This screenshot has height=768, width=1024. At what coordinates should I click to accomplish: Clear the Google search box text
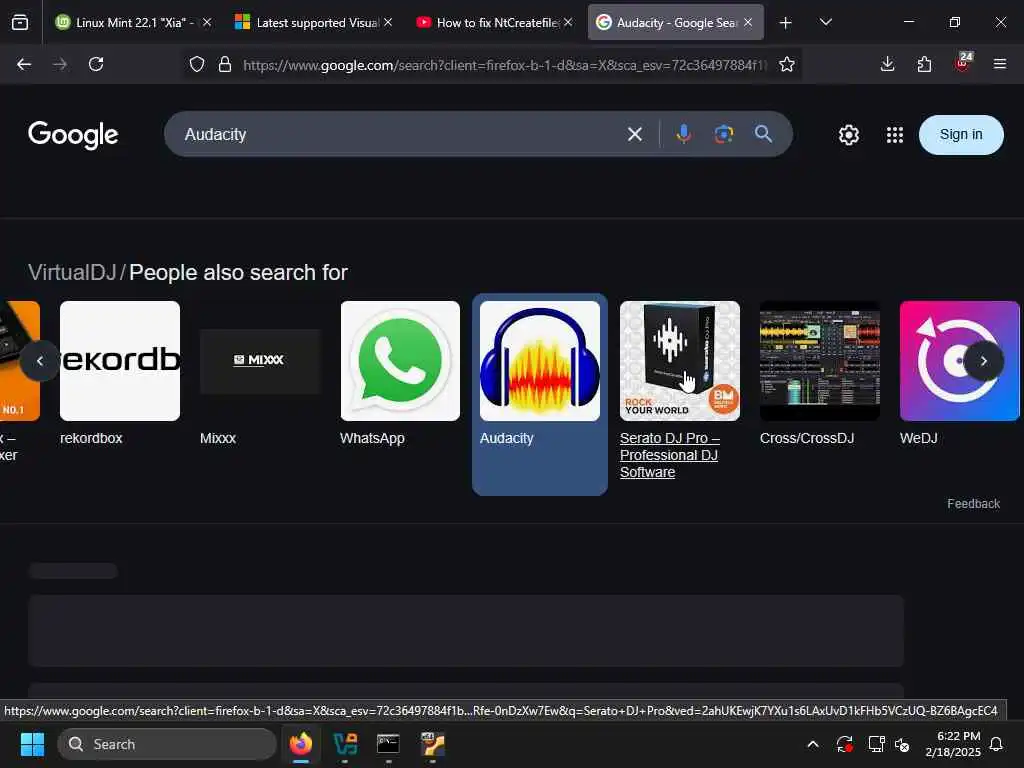pos(634,135)
